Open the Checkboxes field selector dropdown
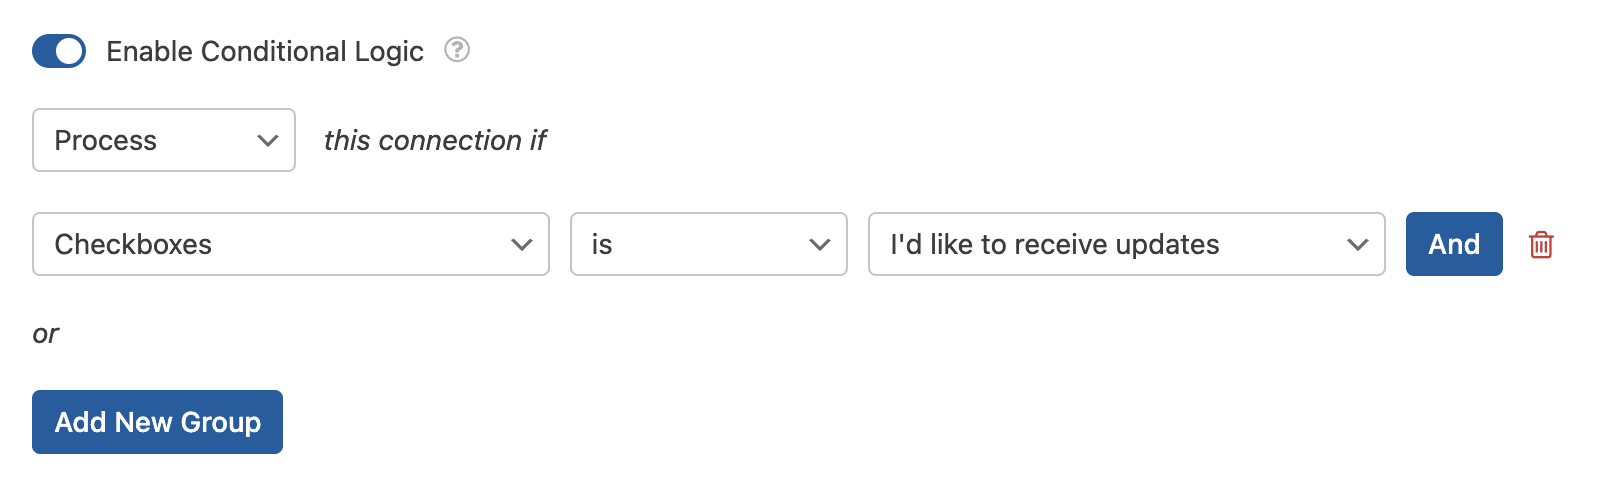This screenshot has width=1600, height=490. pos(291,244)
